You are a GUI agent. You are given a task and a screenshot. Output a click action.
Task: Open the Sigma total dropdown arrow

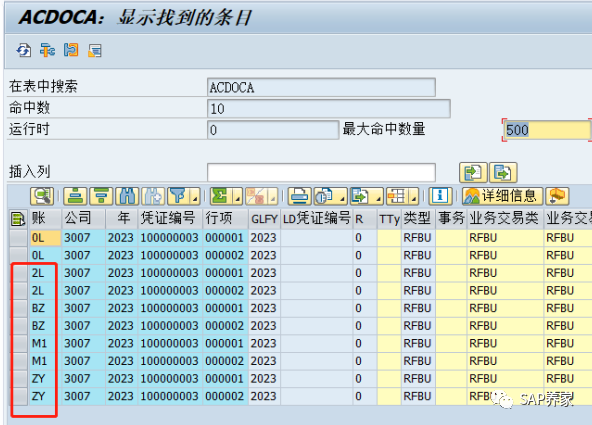tap(237, 197)
